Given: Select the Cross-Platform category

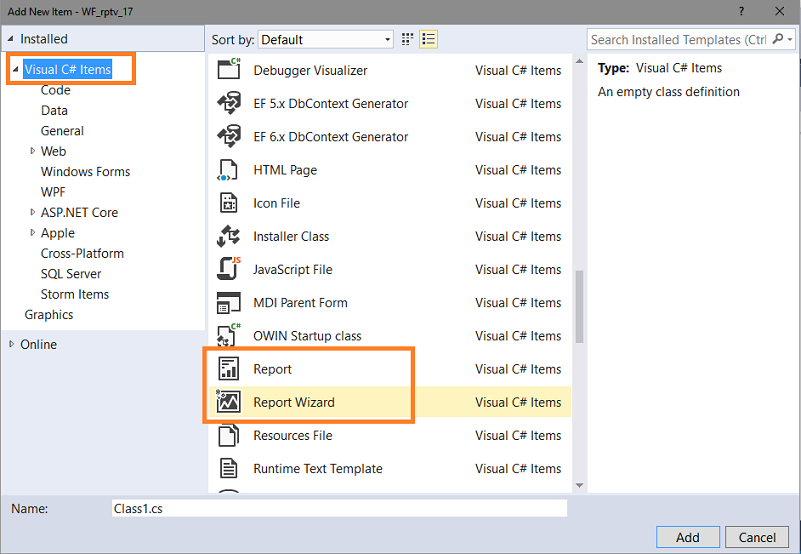Looking at the screenshot, I should [x=82, y=253].
